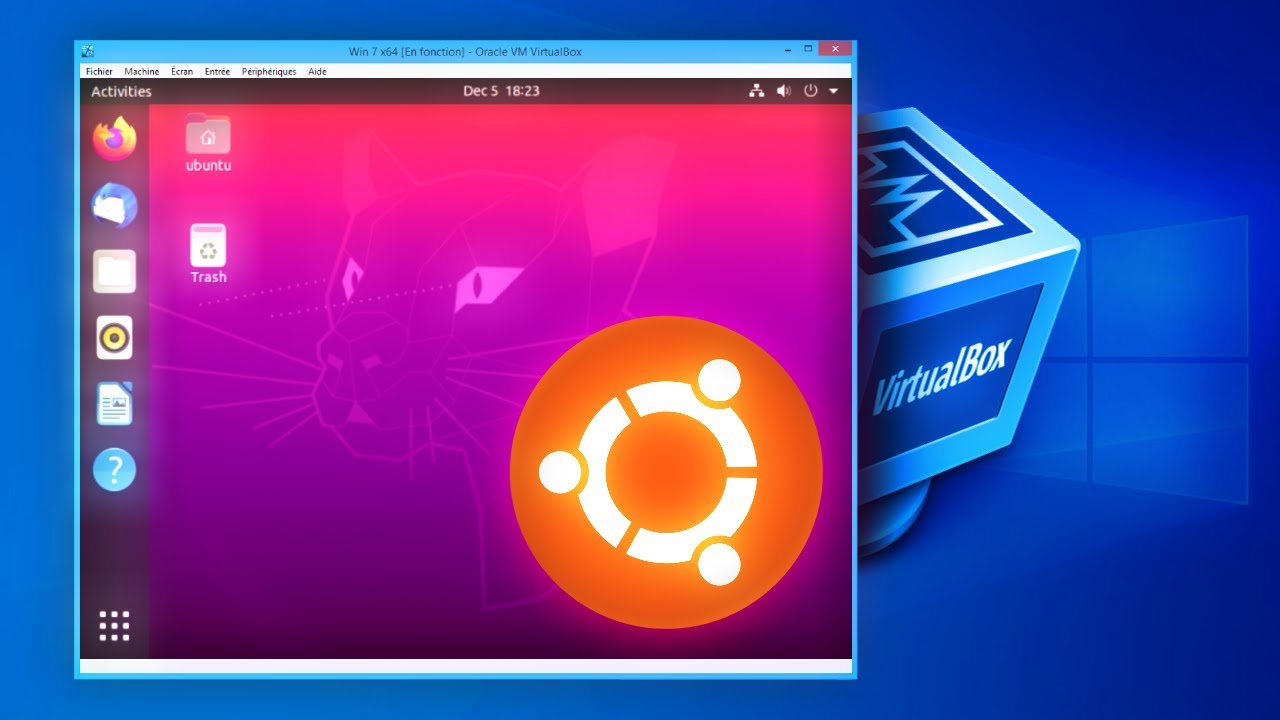Image resolution: width=1280 pixels, height=720 pixels.
Task: Click the VirtualBox window title bar icon
Action: click(88, 51)
